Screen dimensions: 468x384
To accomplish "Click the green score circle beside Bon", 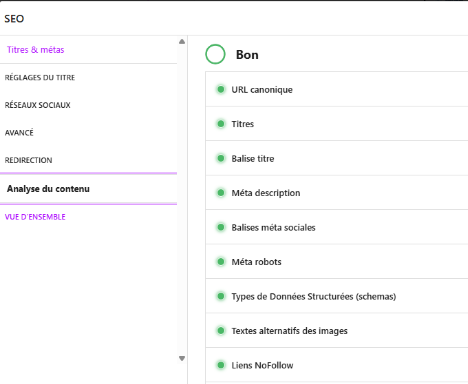I will [215, 54].
